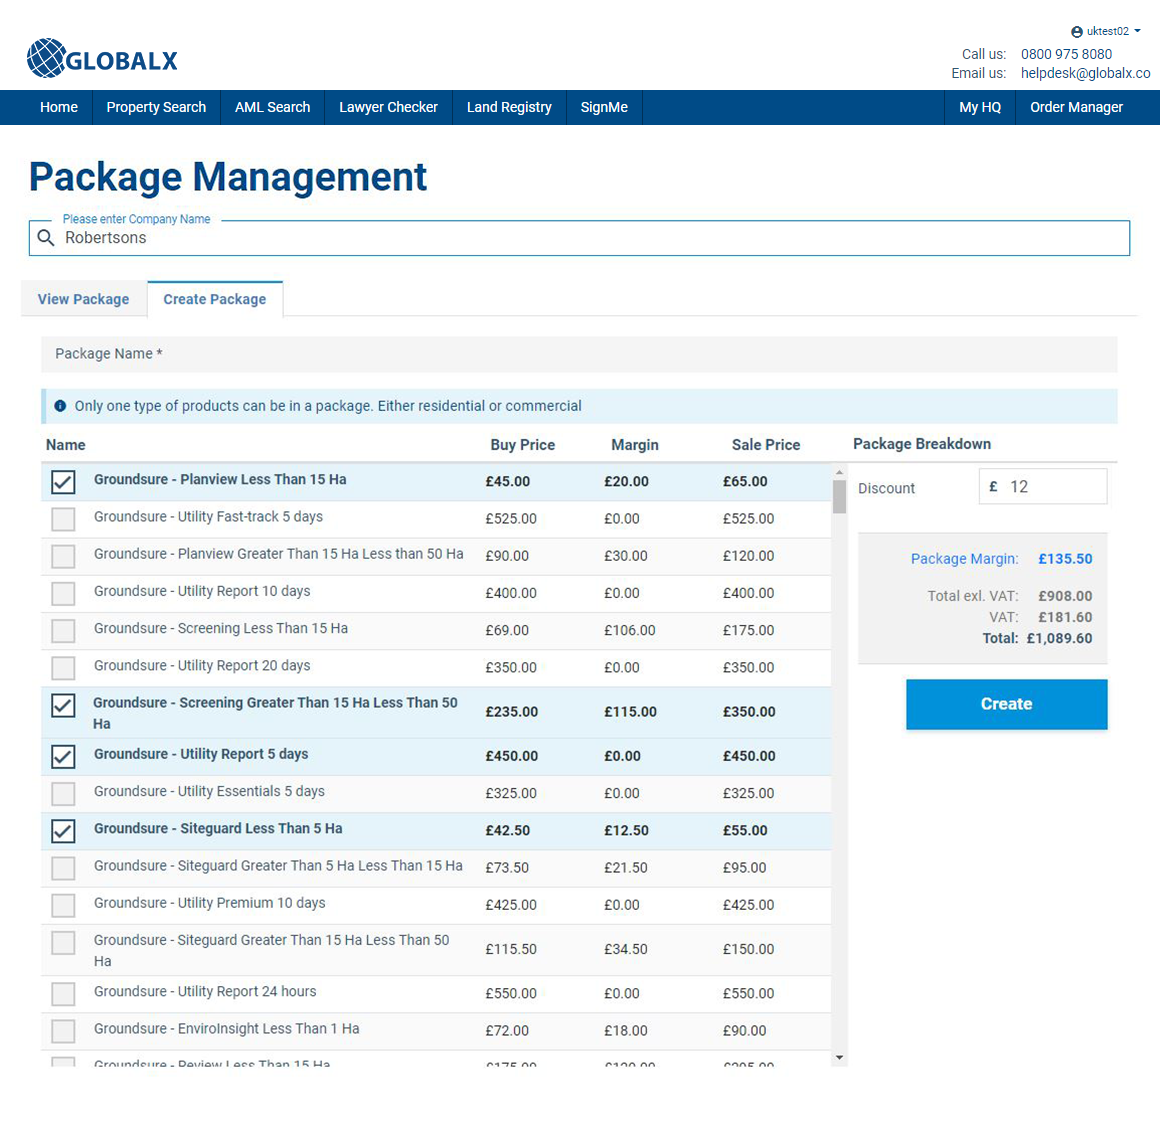Open the Order Manager menu
This screenshot has height=1124, width=1160.
1077,107
